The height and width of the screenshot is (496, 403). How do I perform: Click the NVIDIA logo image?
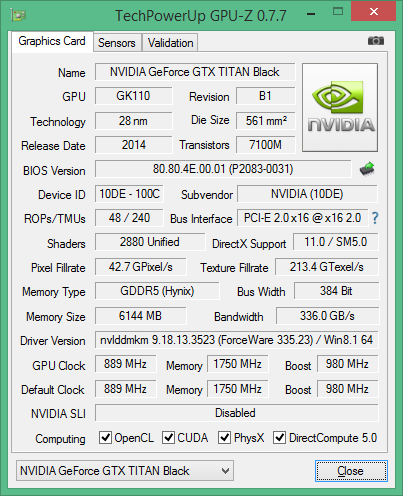click(340, 107)
